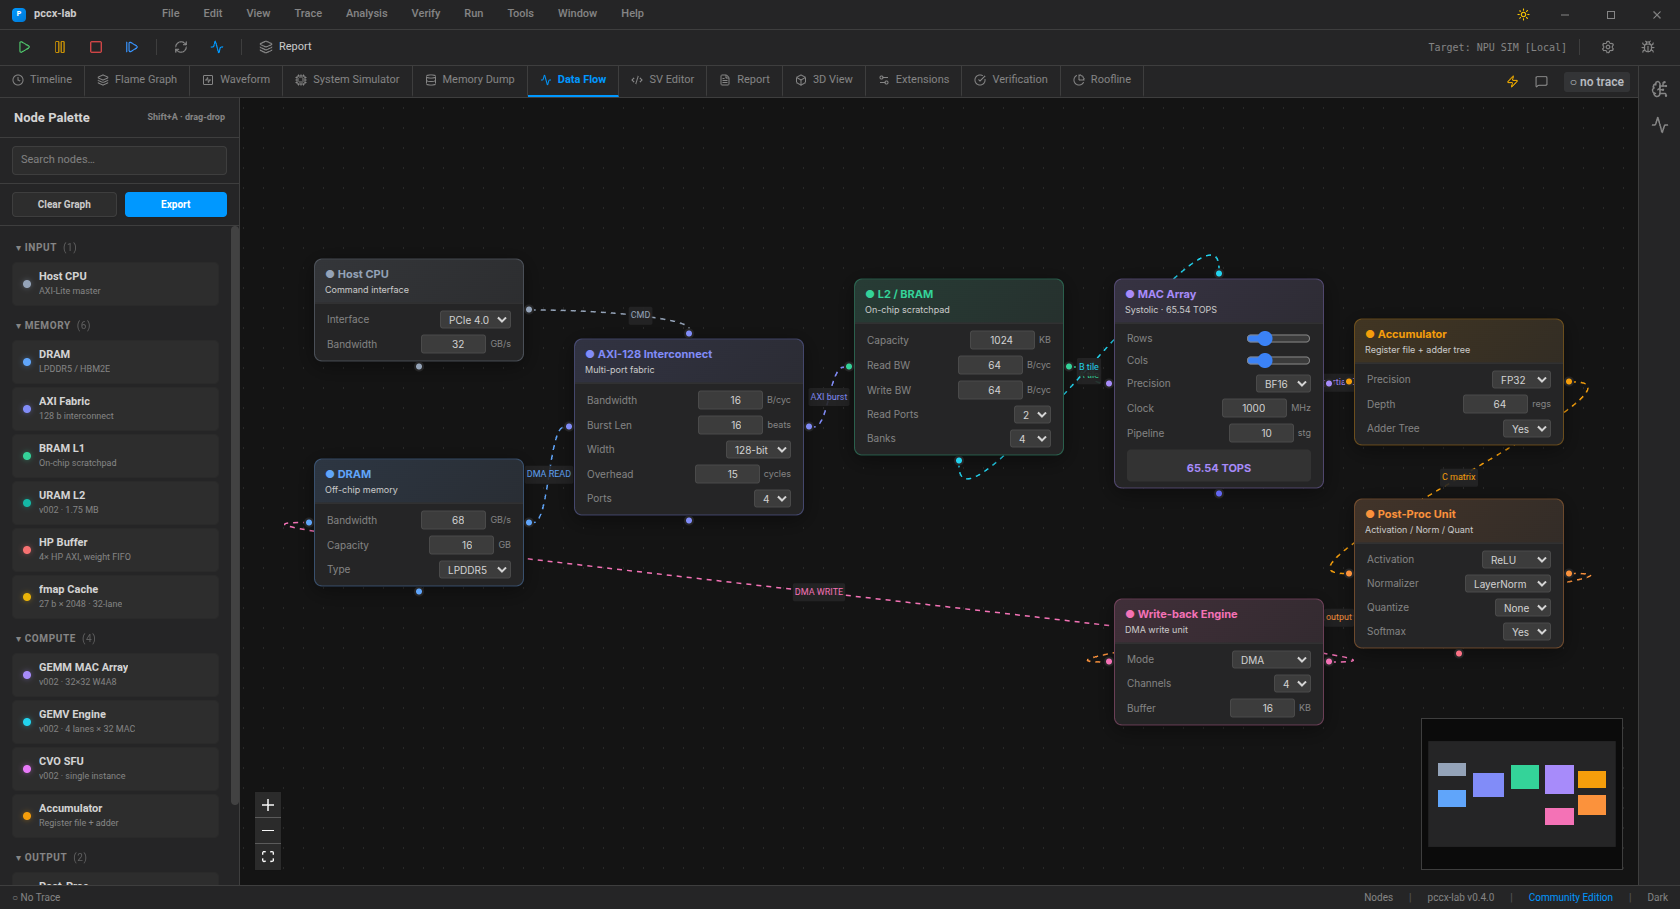Toggle light/dark theme using the sun icon

pos(1523,14)
